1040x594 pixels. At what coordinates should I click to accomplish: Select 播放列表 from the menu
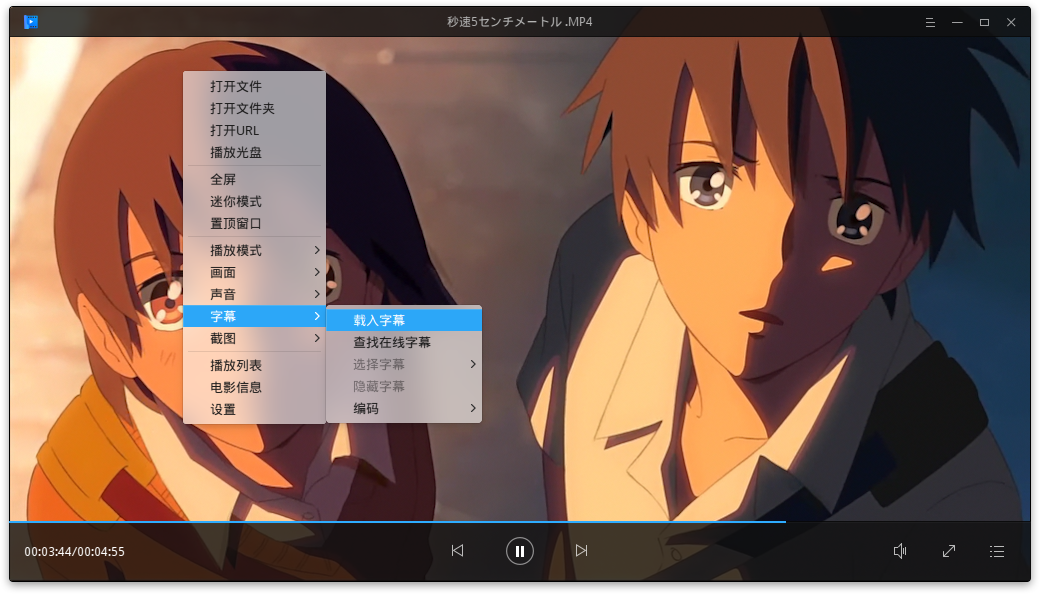pyautogui.click(x=254, y=365)
